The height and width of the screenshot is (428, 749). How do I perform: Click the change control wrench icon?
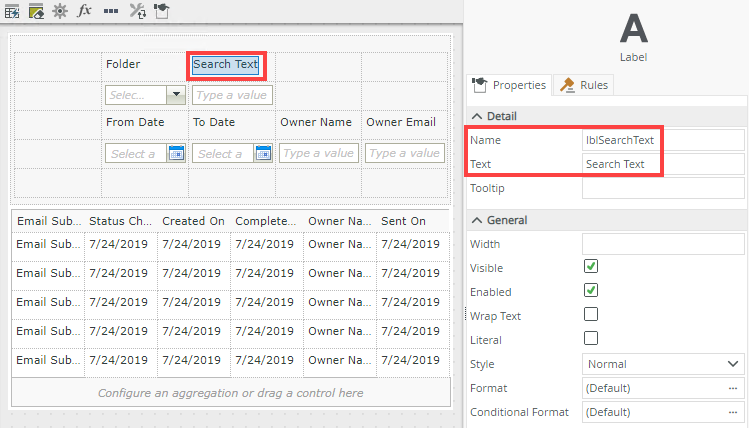pyautogui.click(x=138, y=11)
